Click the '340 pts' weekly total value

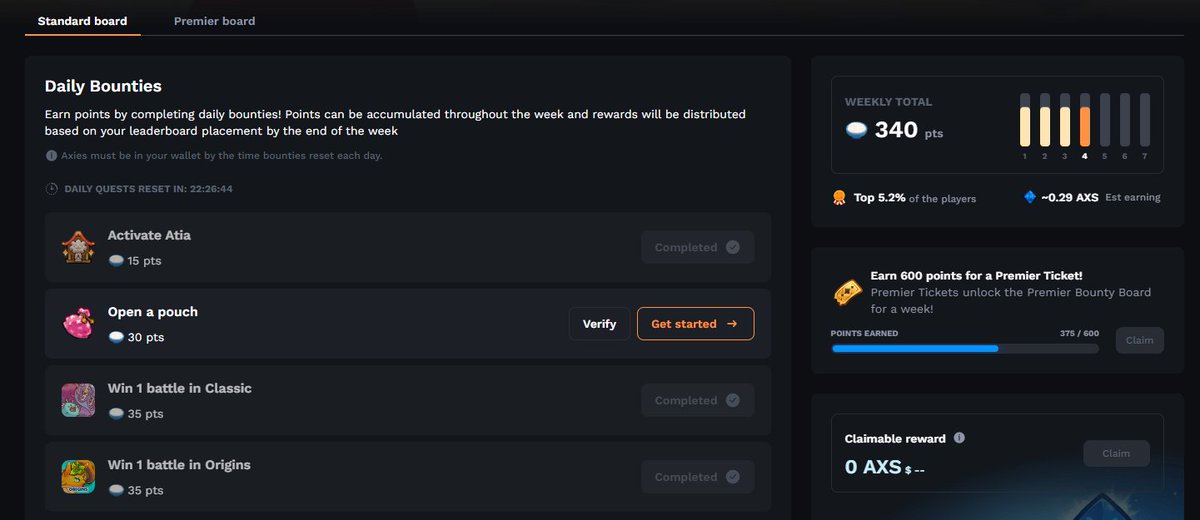[908, 130]
